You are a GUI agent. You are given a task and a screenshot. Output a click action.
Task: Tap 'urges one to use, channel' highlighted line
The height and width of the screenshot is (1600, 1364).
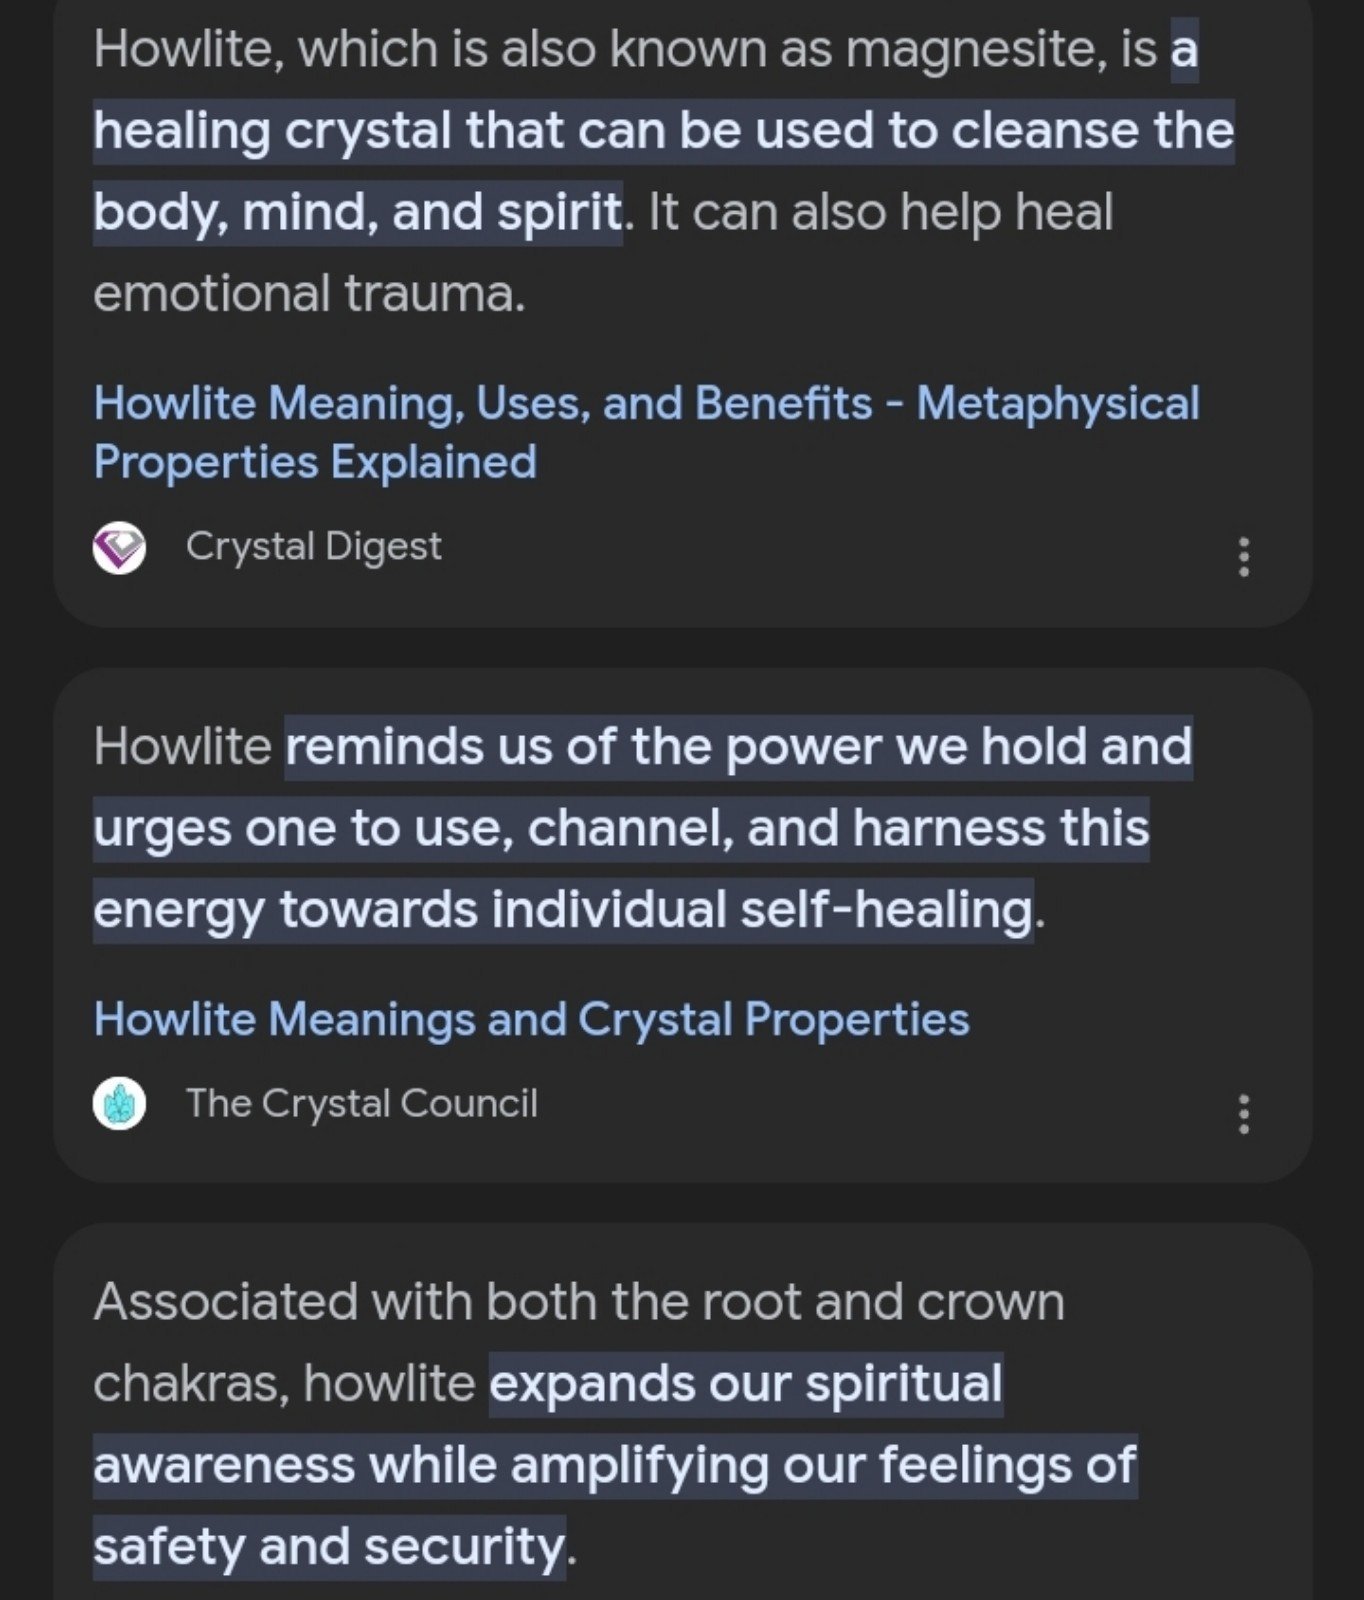[621, 829]
